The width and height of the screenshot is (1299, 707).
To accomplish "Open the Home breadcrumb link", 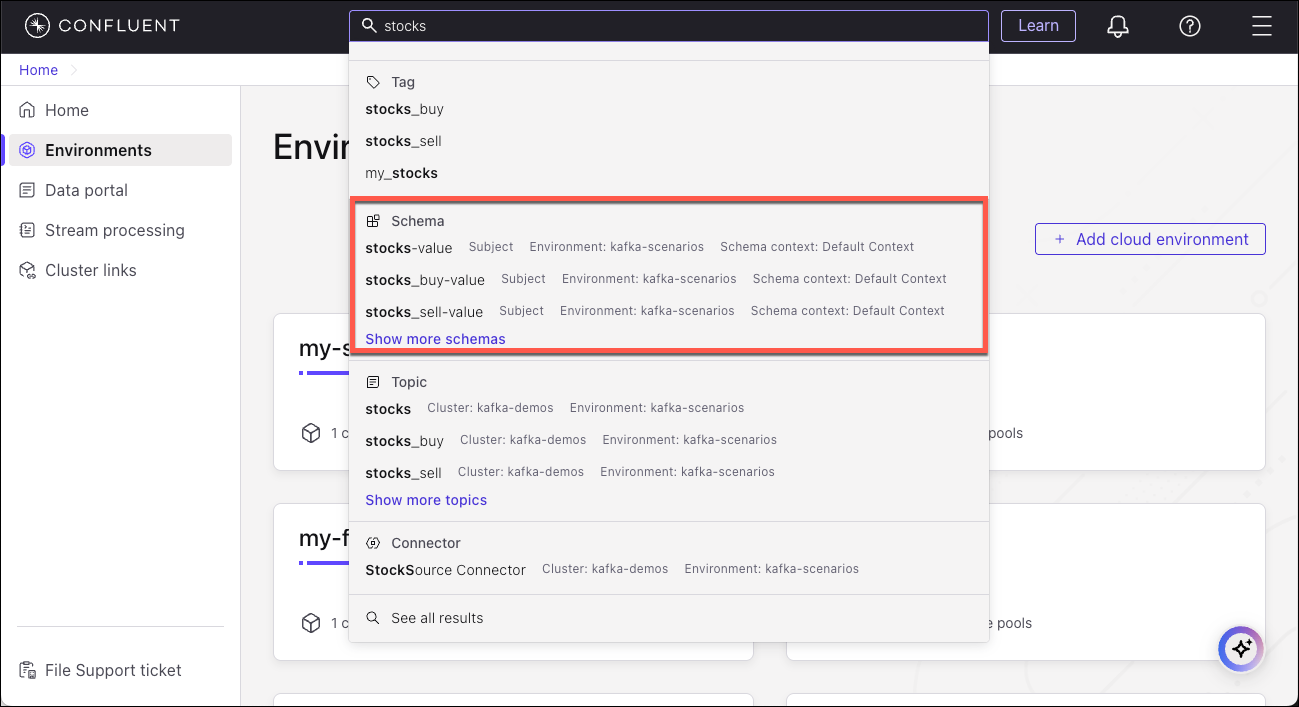I will point(38,69).
